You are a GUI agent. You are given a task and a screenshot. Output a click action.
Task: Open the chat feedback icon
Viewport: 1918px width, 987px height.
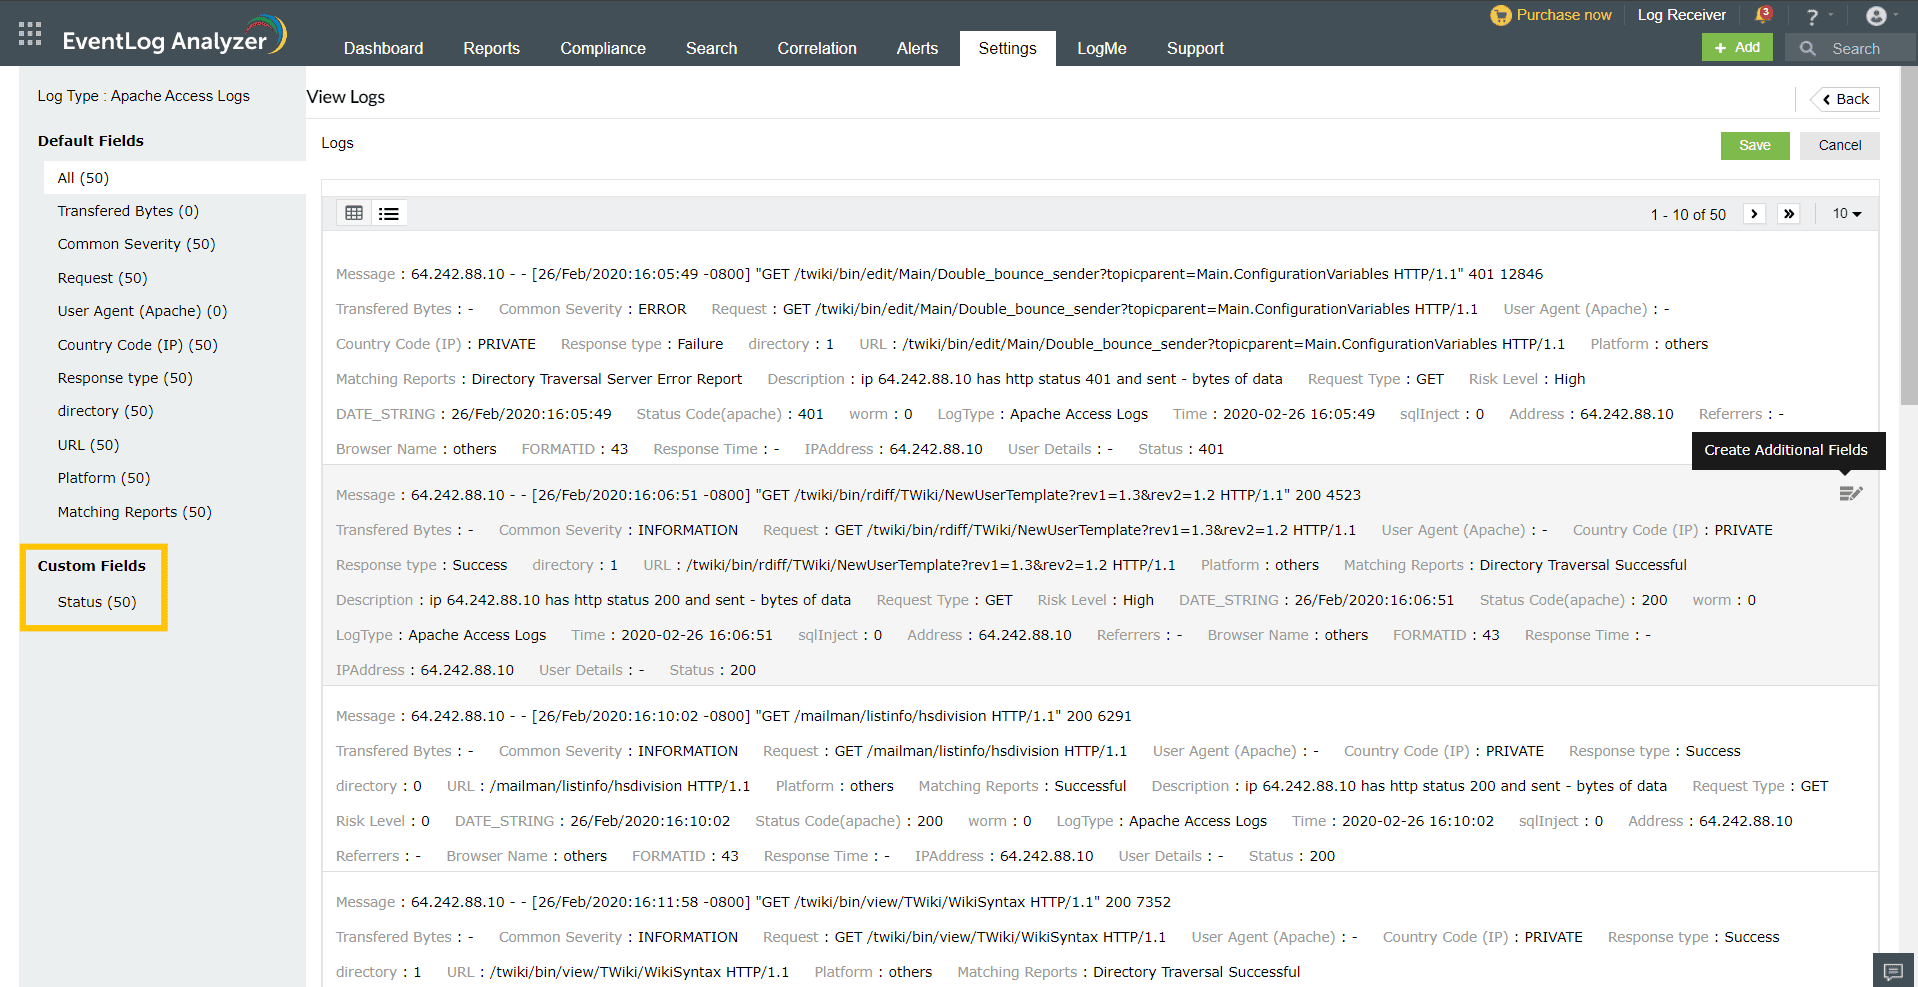(x=1893, y=970)
